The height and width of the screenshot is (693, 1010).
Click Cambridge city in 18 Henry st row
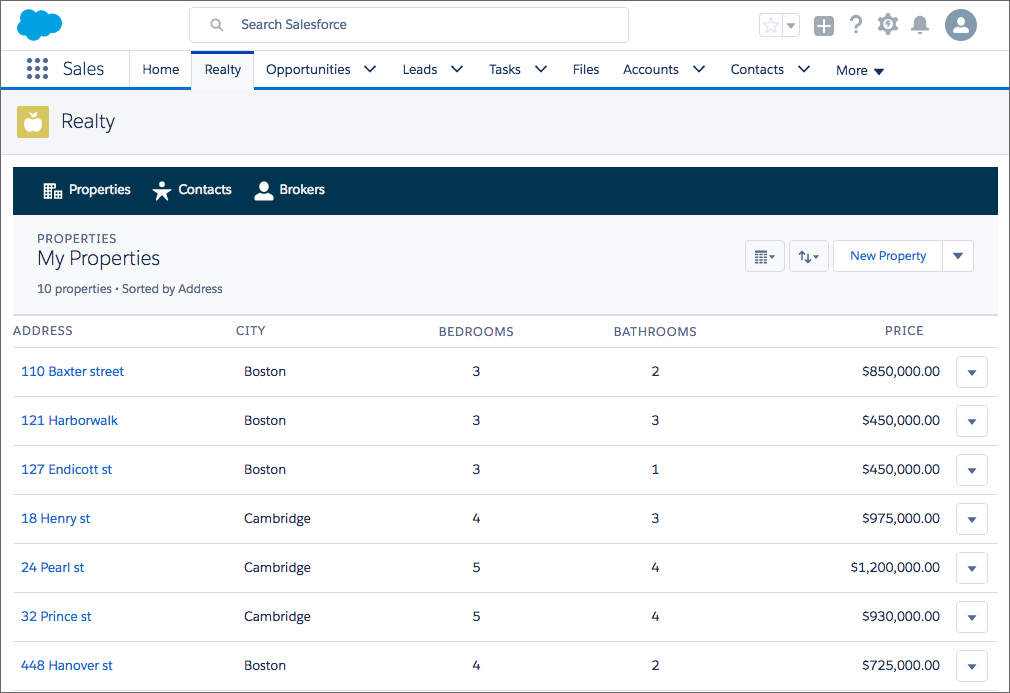(277, 518)
